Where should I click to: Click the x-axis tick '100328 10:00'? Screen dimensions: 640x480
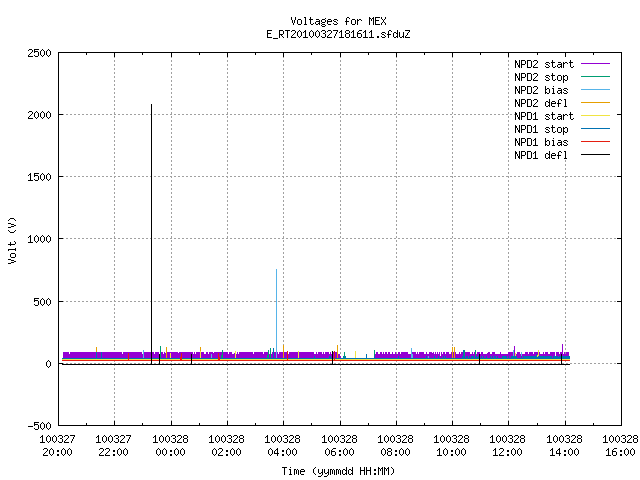[x=451, y=446]
